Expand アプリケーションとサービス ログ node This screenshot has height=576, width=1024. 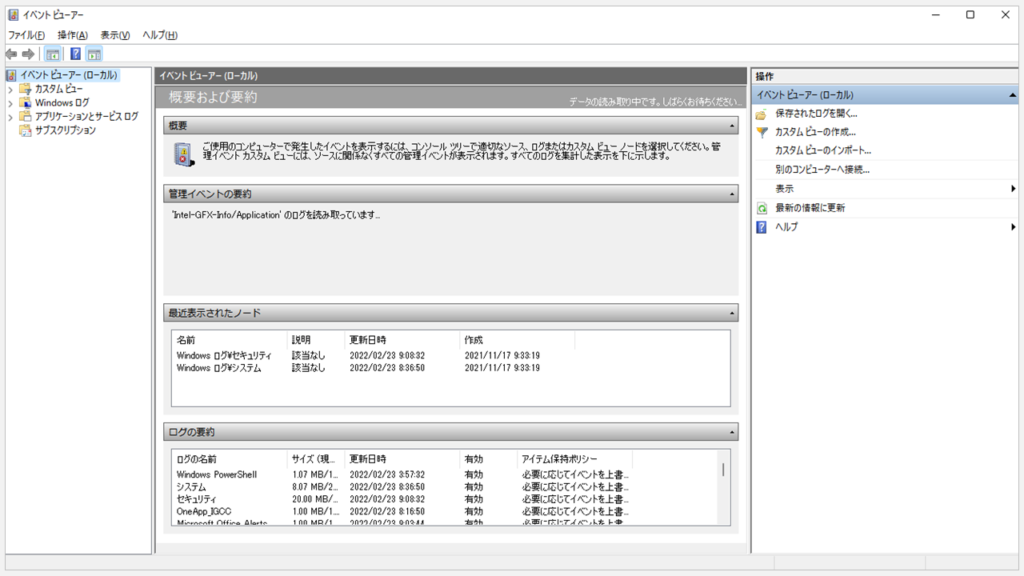point(10,117)
